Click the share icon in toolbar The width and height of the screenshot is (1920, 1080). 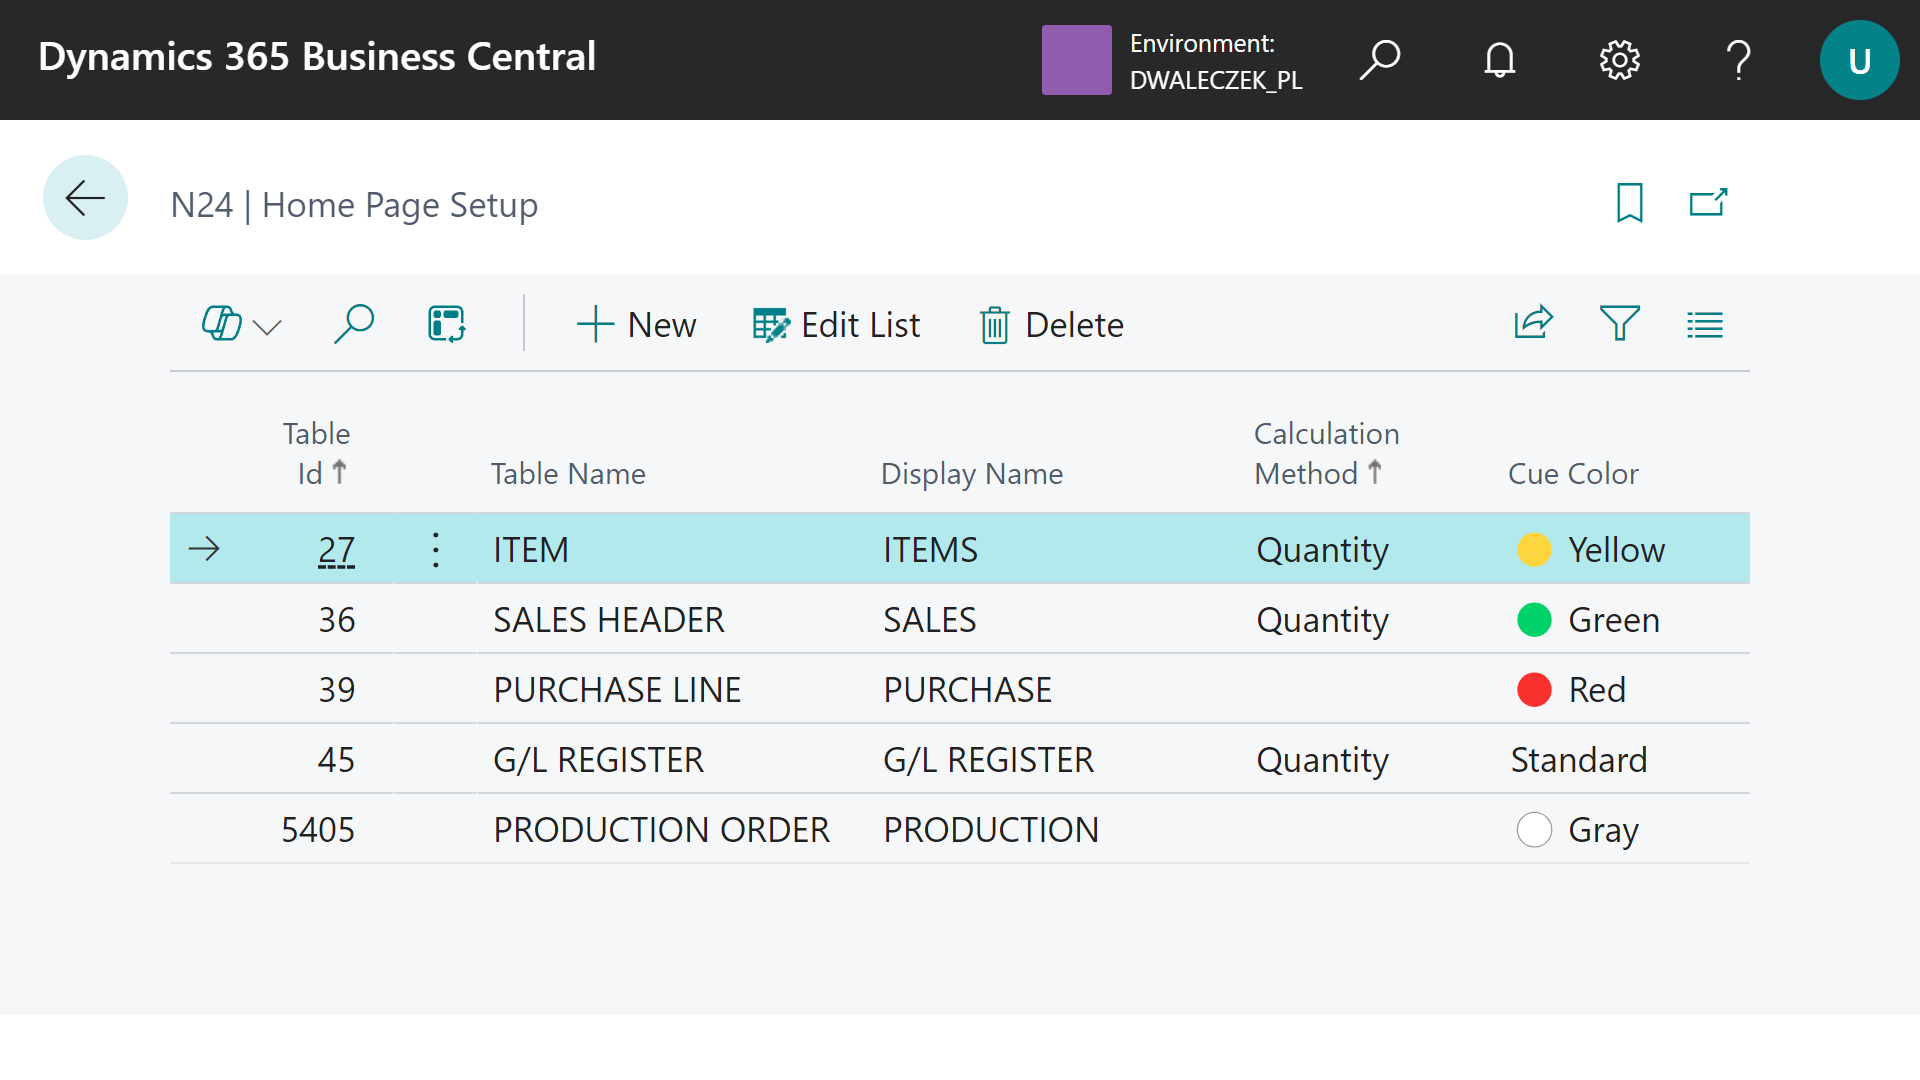(x=1533, y=323)
